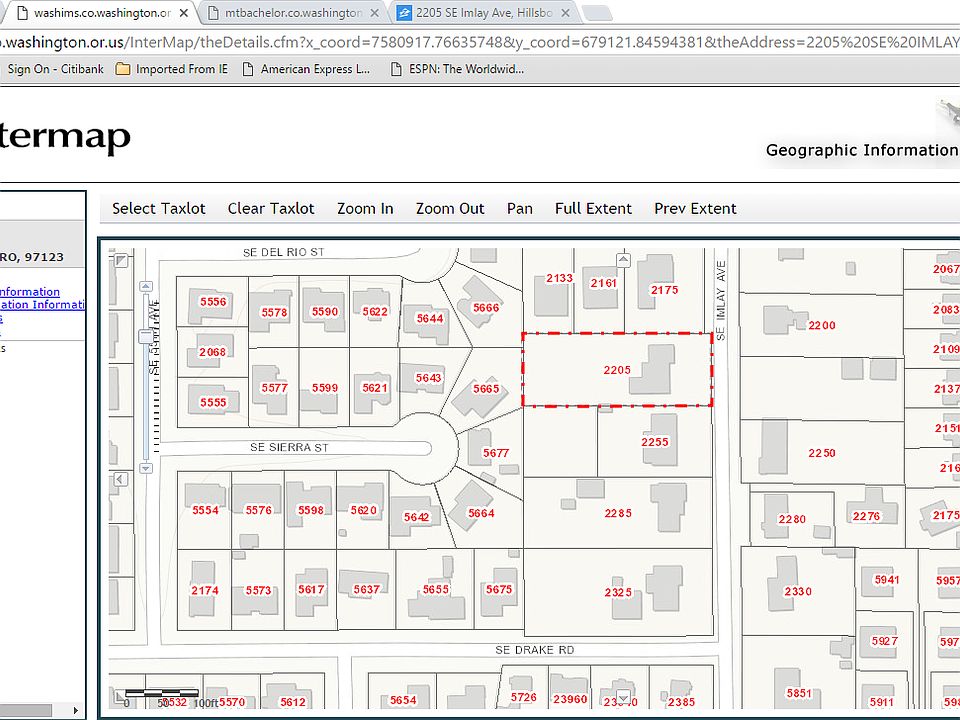Image resolution: width=960 pixels, height=720 pixels.
Task: Click zoom slider's down arrow to zoom out
Action: 146,468
